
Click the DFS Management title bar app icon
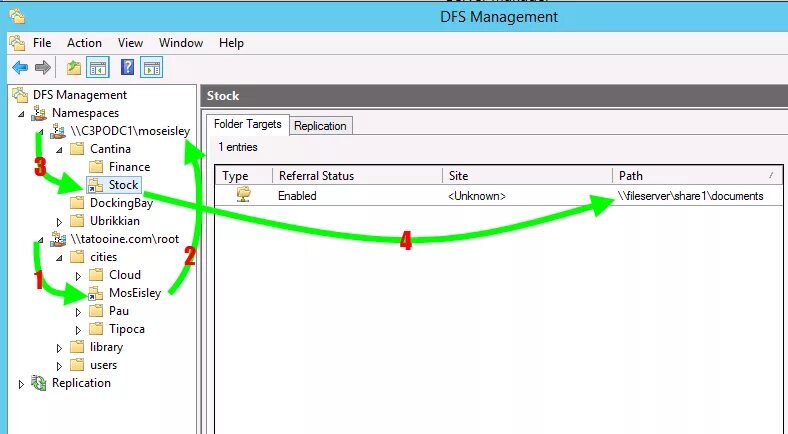pyautogui.click(x=17, y=17)
